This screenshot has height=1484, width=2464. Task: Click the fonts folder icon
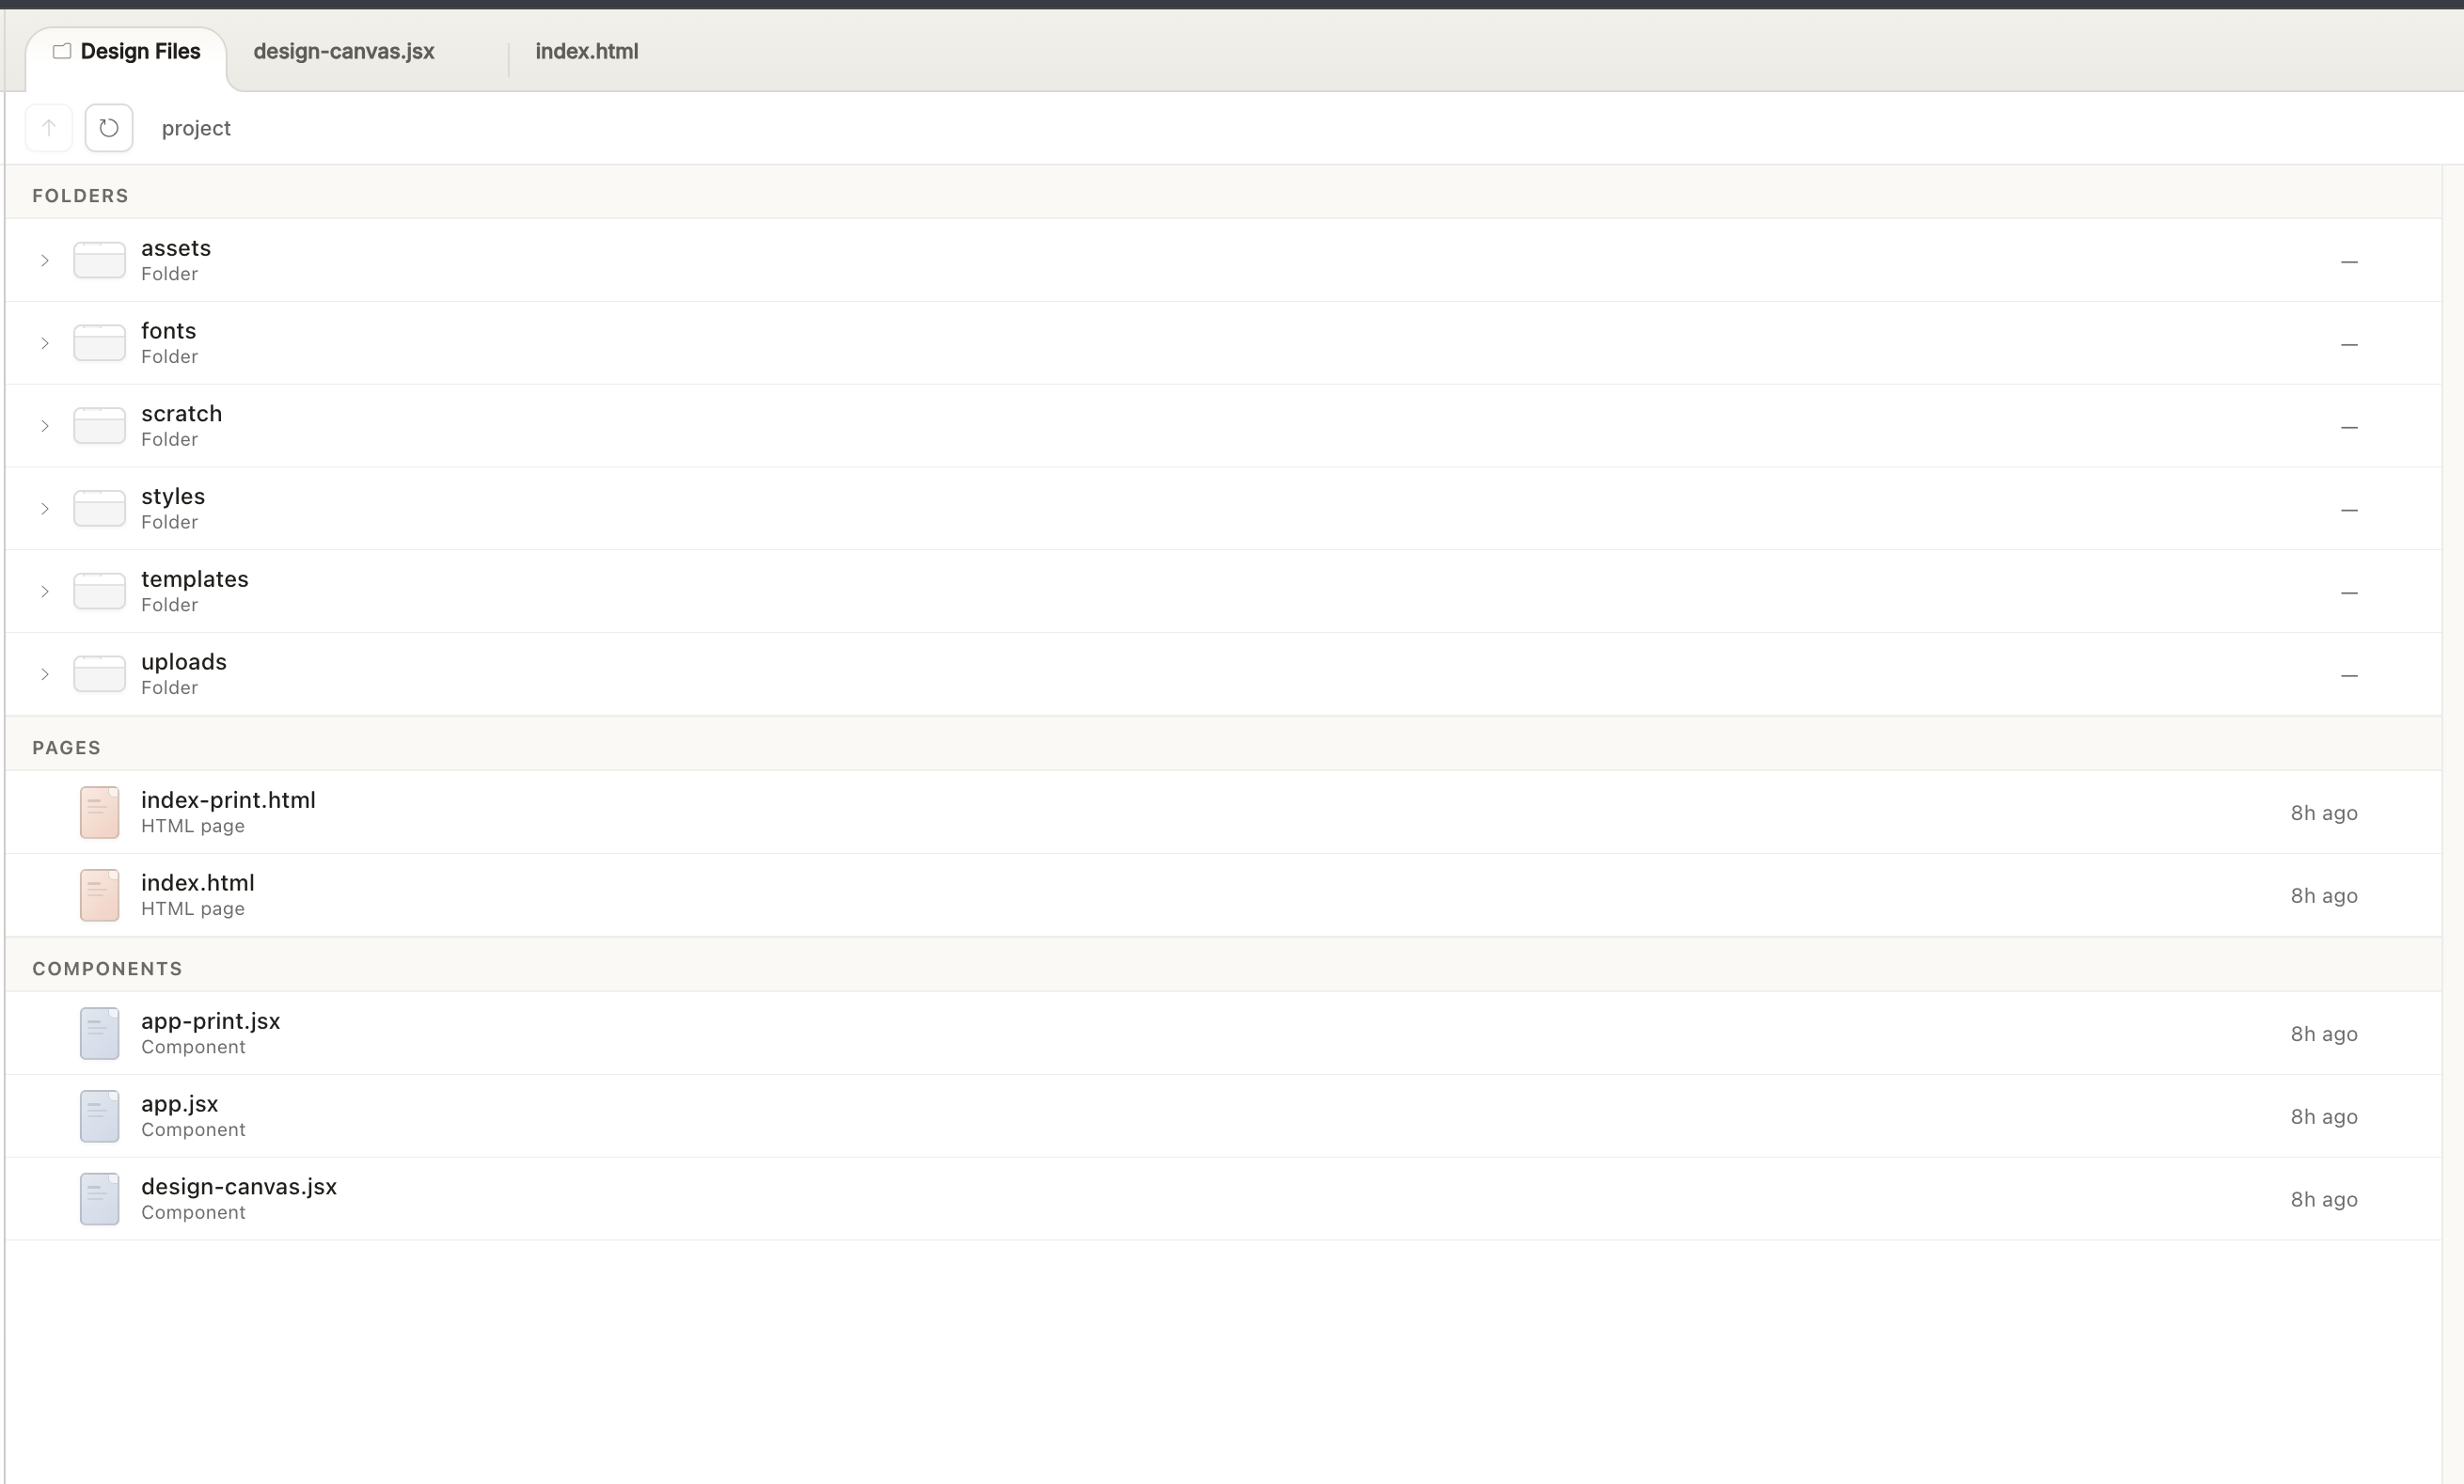99,343
